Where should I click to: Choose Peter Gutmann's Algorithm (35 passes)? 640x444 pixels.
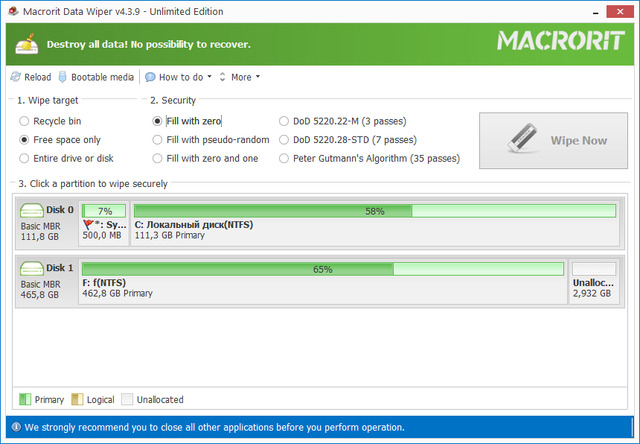coord(285,158)
